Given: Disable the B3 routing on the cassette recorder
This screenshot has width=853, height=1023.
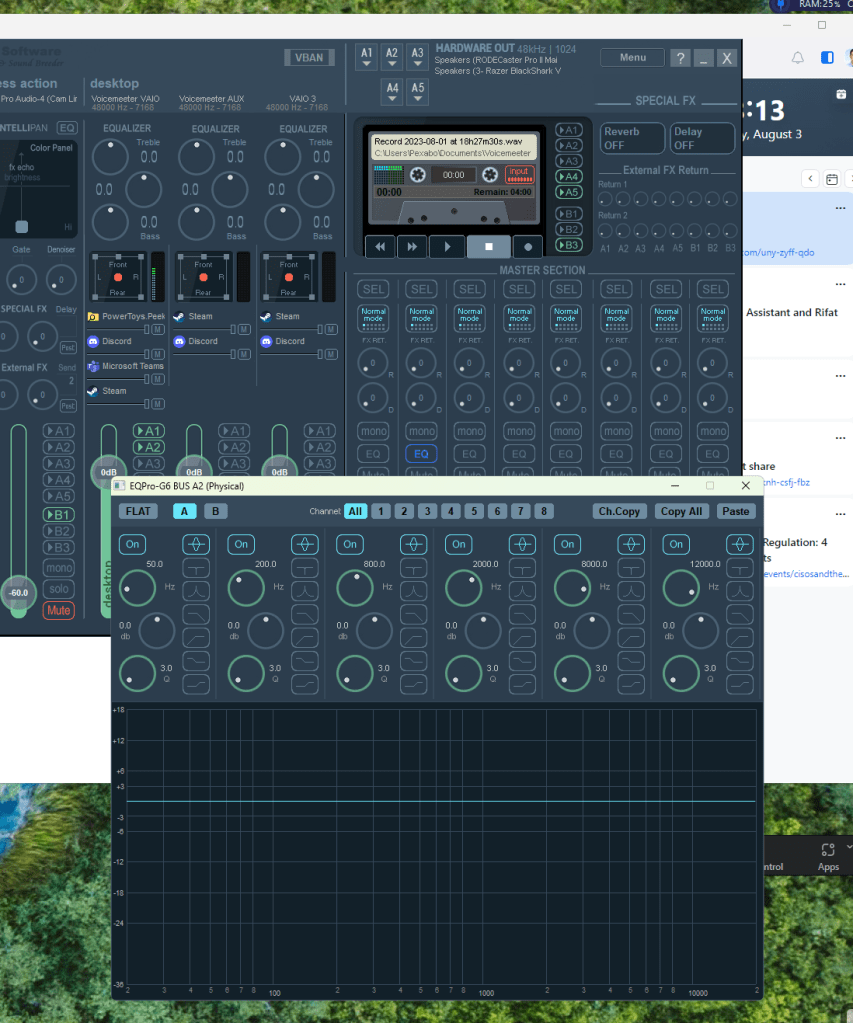Looking at the screenshot, I should pyautogui.click(x=568, y=245).
